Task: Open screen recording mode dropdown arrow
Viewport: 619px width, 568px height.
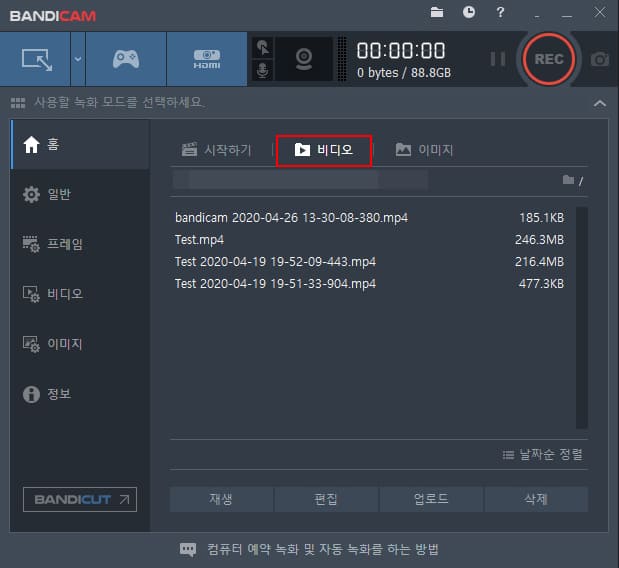Action: pyautogui.click(x=78, y=59)
